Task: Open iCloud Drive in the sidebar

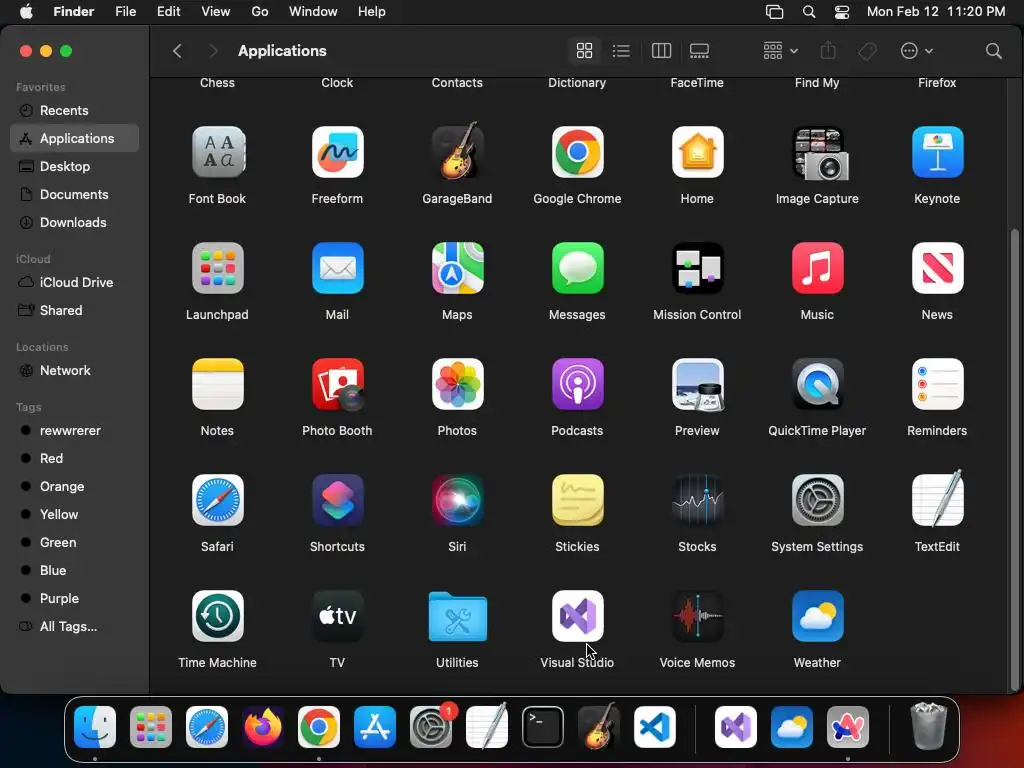Action: [x=74, y=282]
